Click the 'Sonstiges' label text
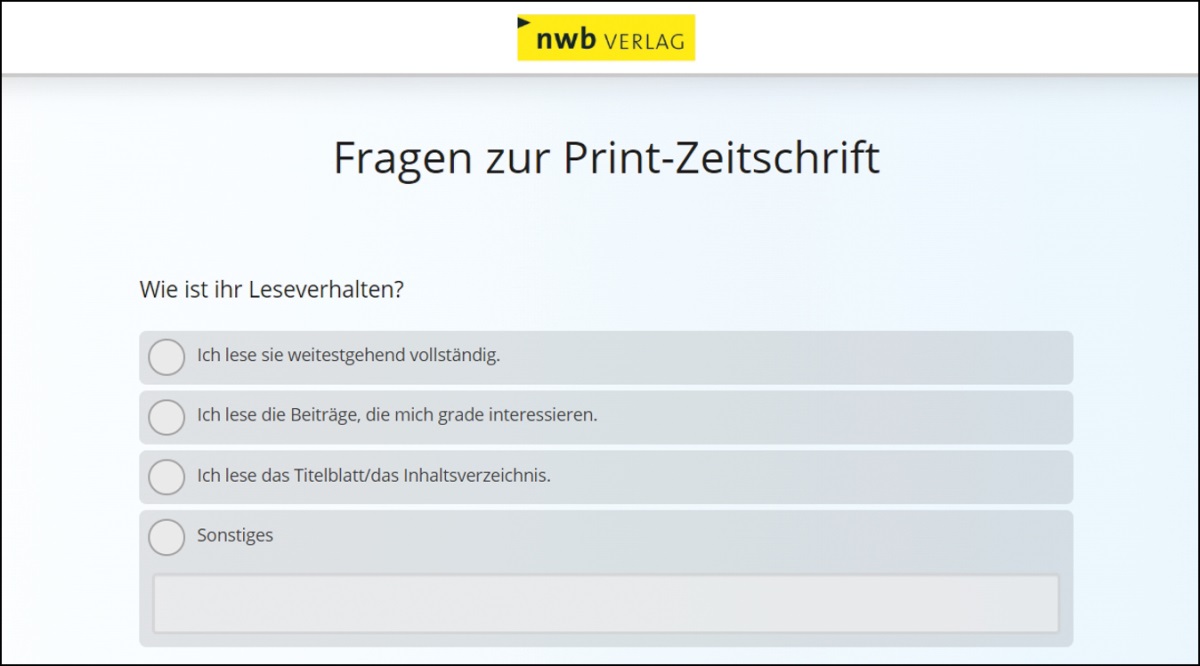Image resolution: width=1200 pixels, height=666 pixels. pyautogui.click(x=235, y=536)
